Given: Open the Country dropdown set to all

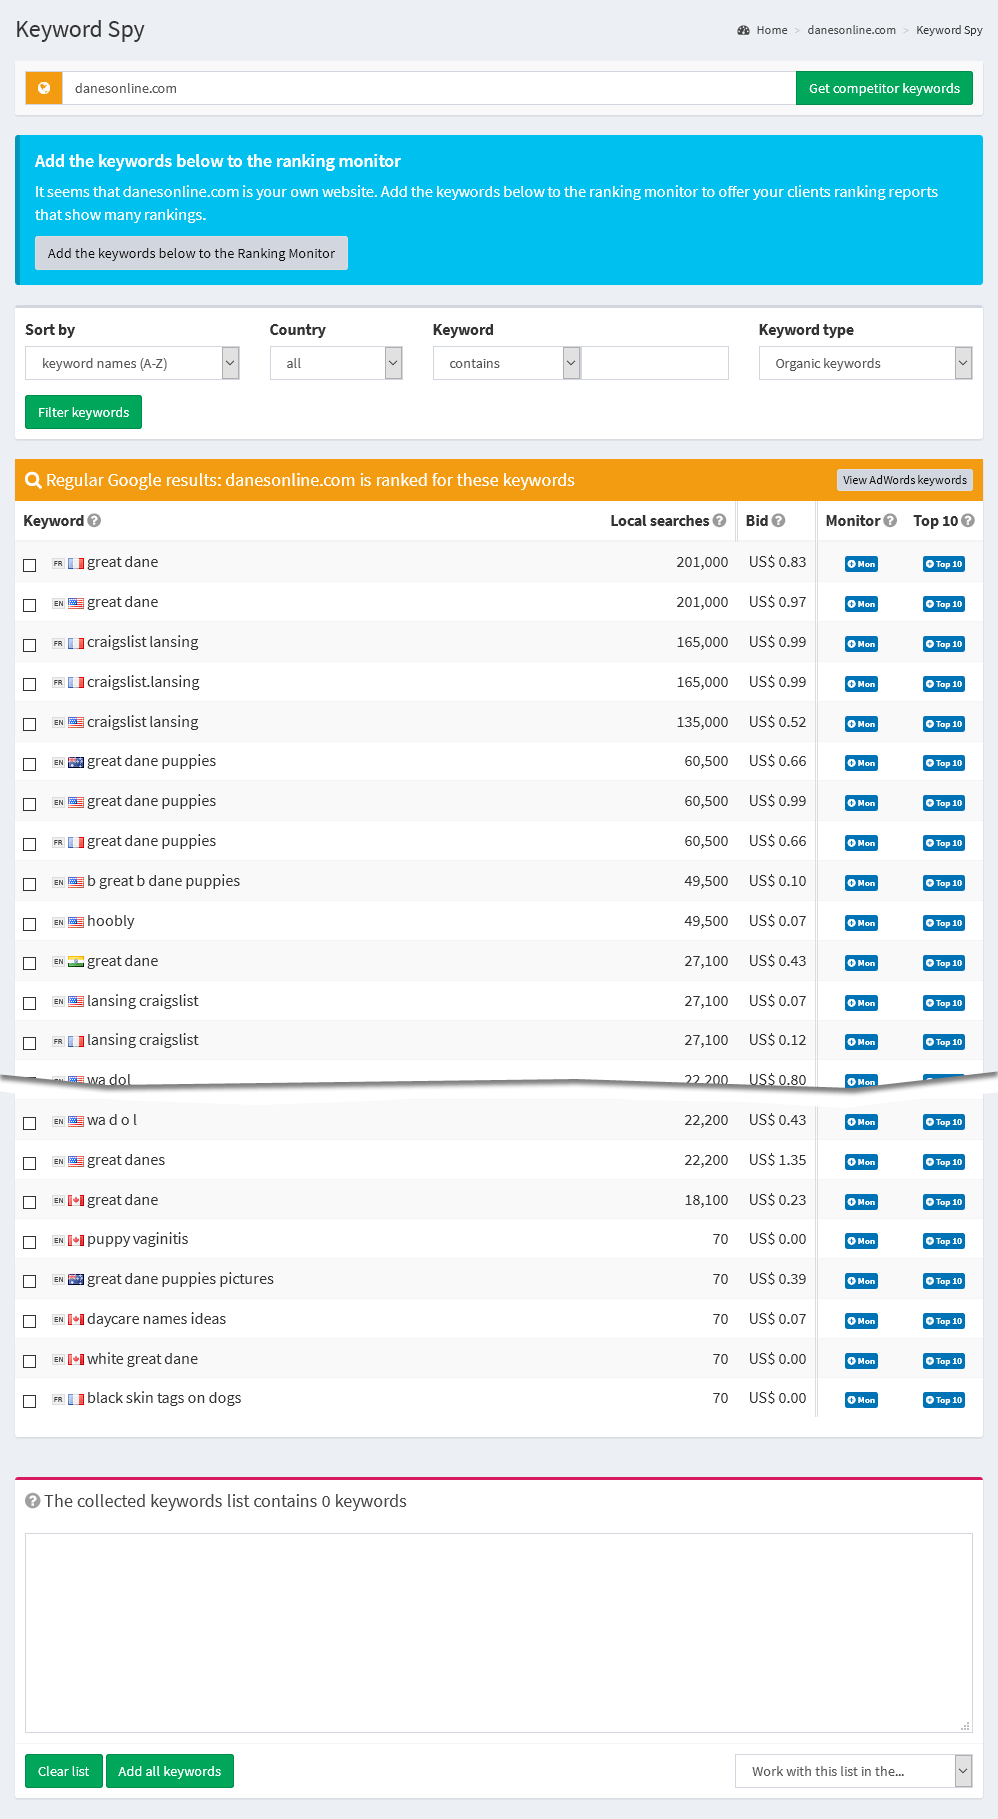Looking at the screenshot, I should tap(336, 363).
